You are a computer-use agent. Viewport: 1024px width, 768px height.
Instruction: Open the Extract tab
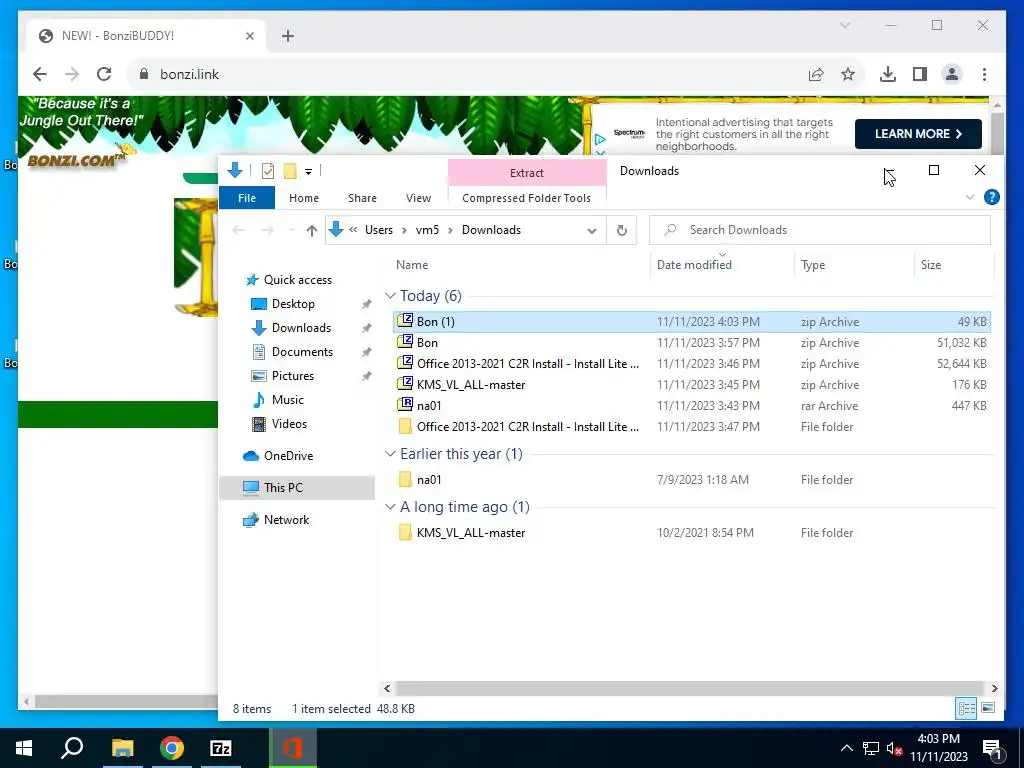(526, 173)
